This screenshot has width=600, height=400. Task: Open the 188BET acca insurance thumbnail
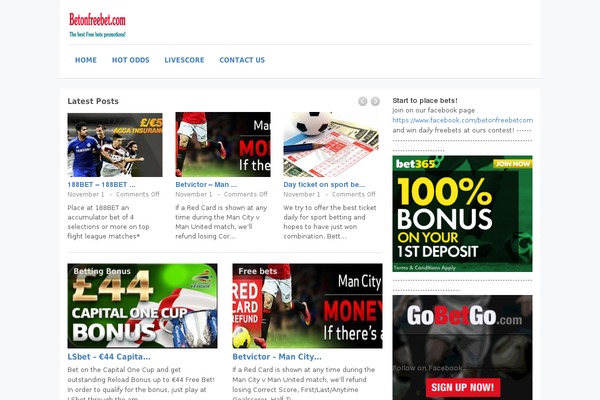[x=115, y=145]
